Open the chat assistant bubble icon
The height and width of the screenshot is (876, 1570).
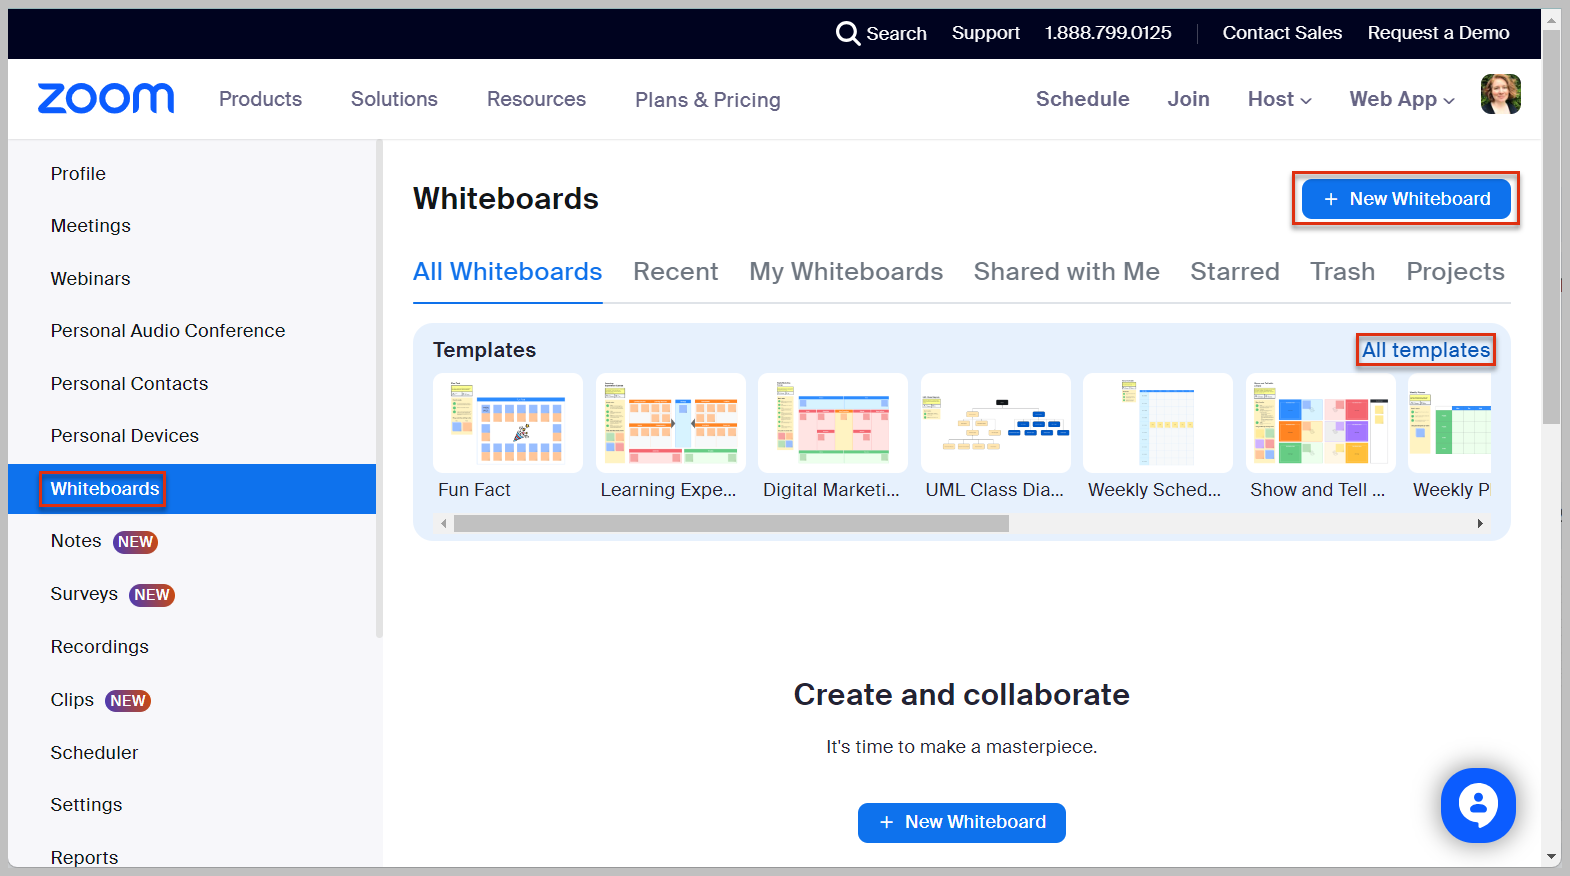1478,805
